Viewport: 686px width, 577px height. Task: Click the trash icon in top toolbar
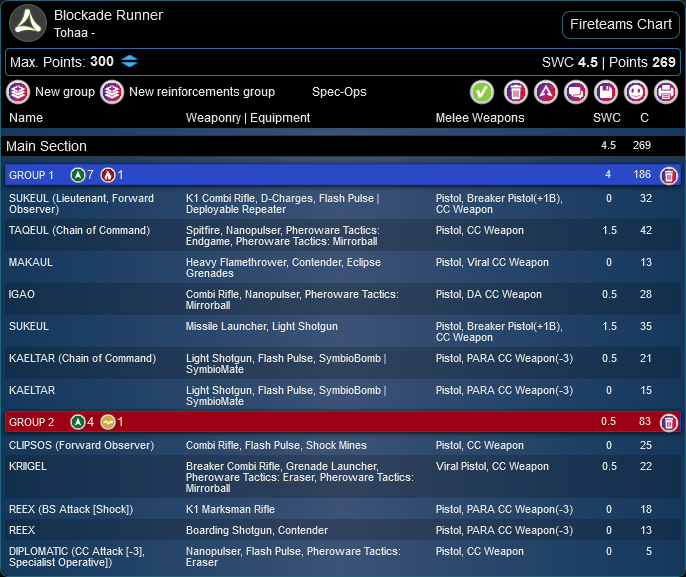pos(516,92)
